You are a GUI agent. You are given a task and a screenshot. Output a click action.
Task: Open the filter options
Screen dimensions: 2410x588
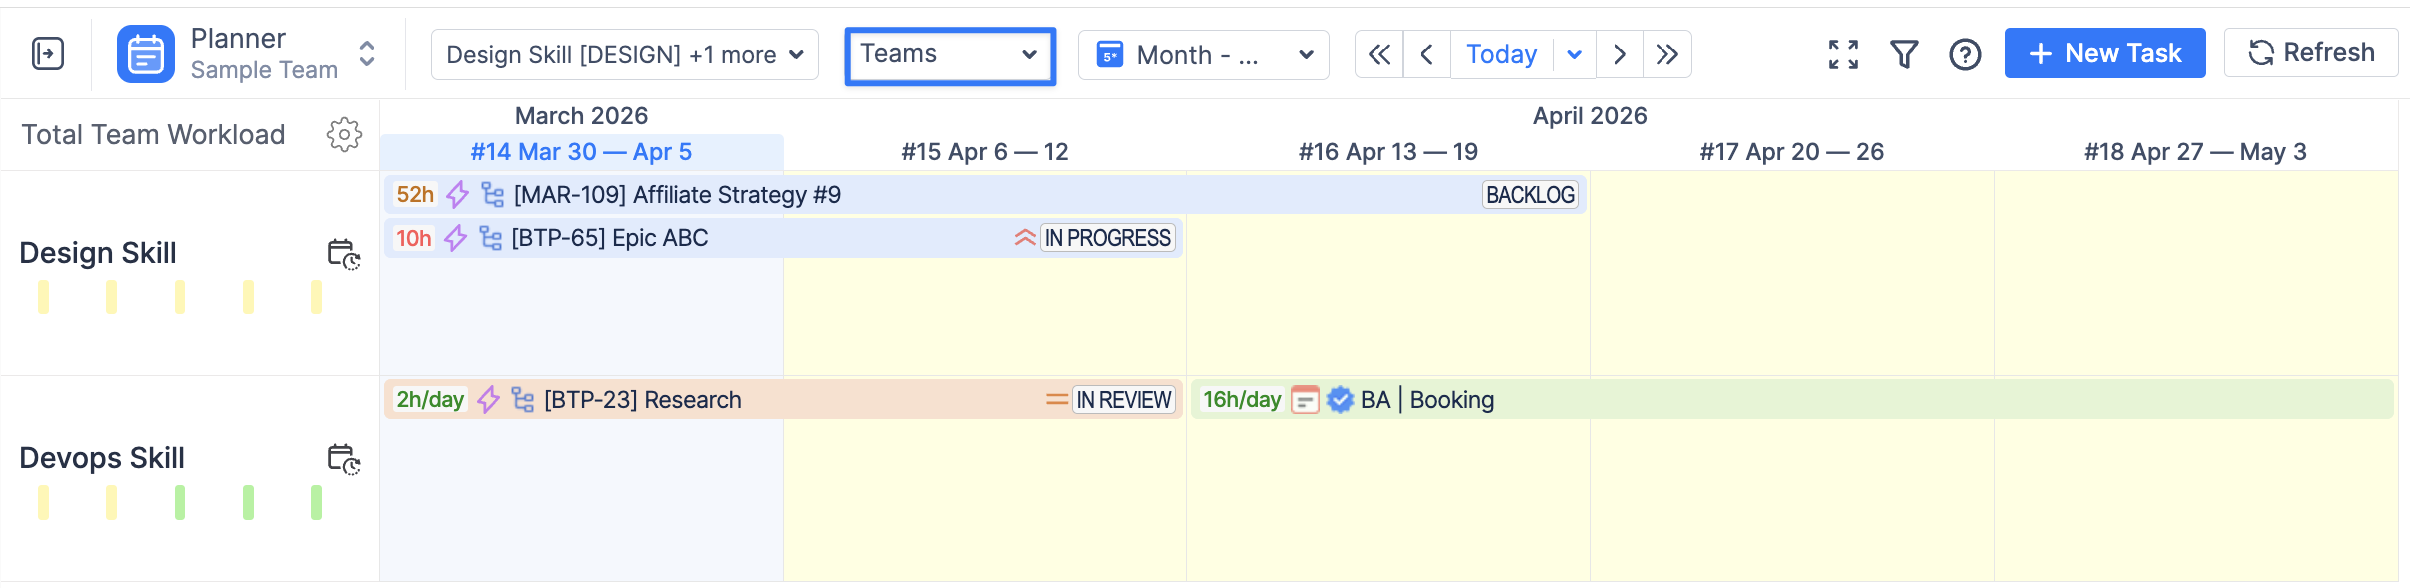point(1904,54)
